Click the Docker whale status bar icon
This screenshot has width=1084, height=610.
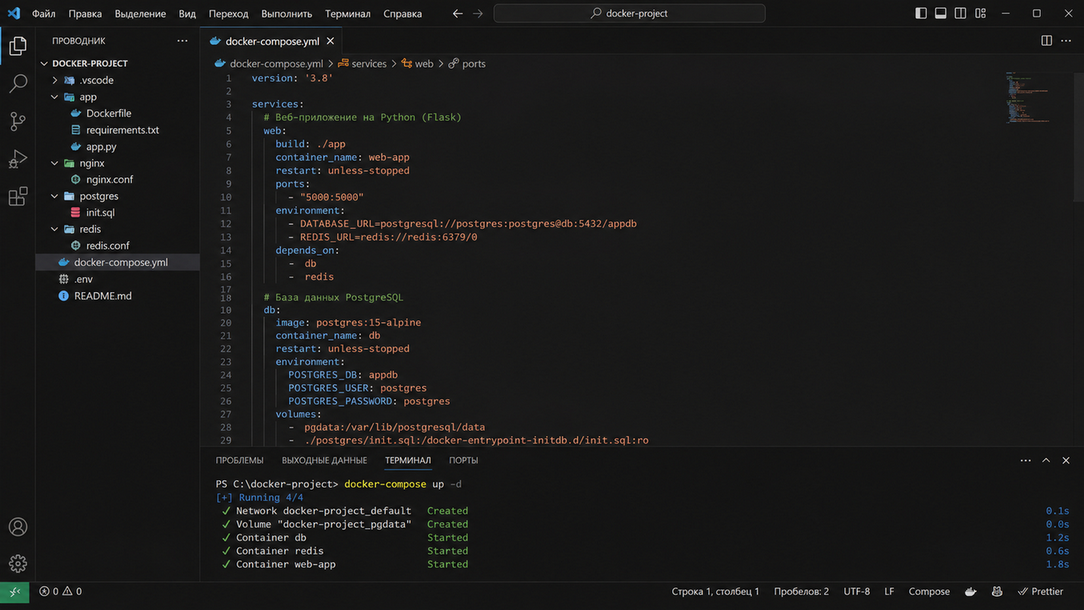pos(971,592)
